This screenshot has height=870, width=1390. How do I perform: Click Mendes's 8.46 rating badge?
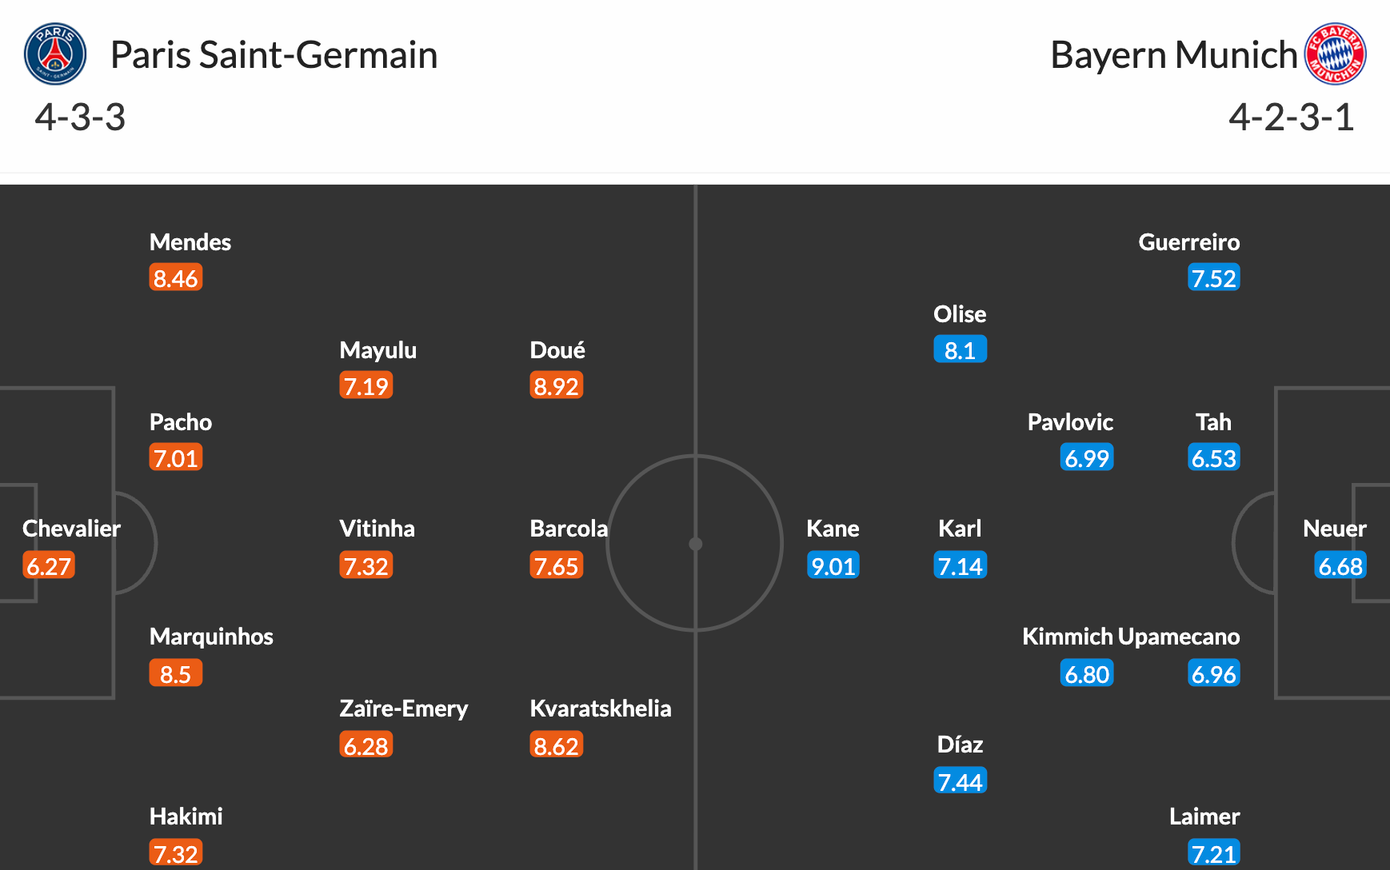tap(176, 278)
